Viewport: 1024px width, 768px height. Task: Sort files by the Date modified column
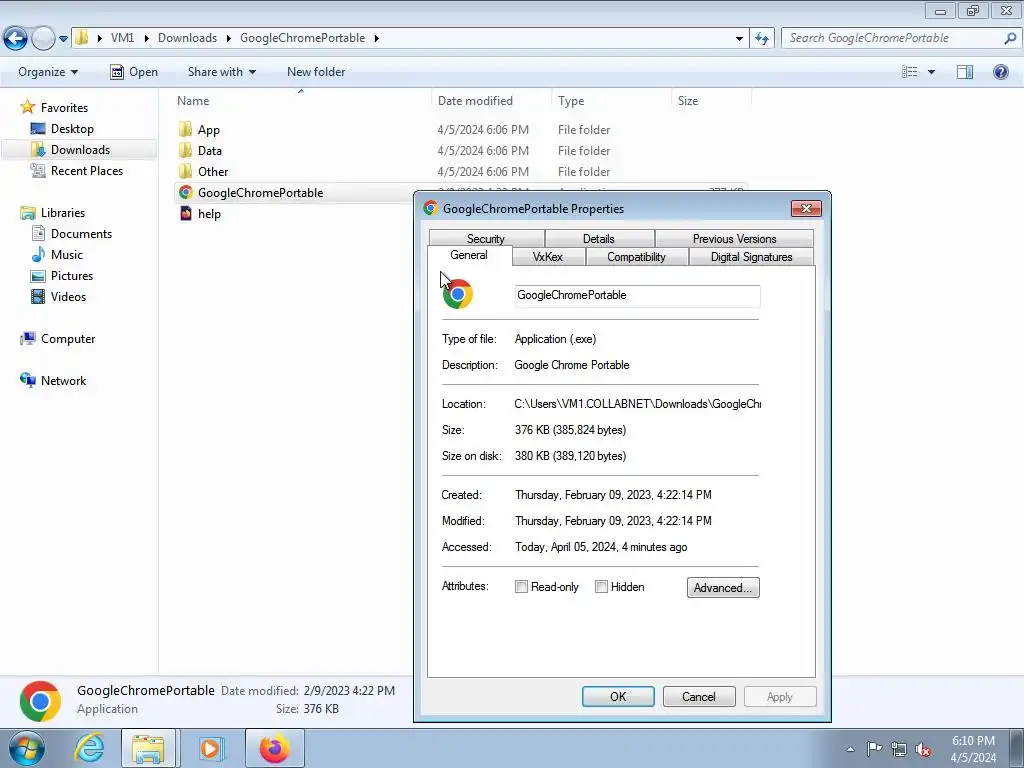(491, 101)
